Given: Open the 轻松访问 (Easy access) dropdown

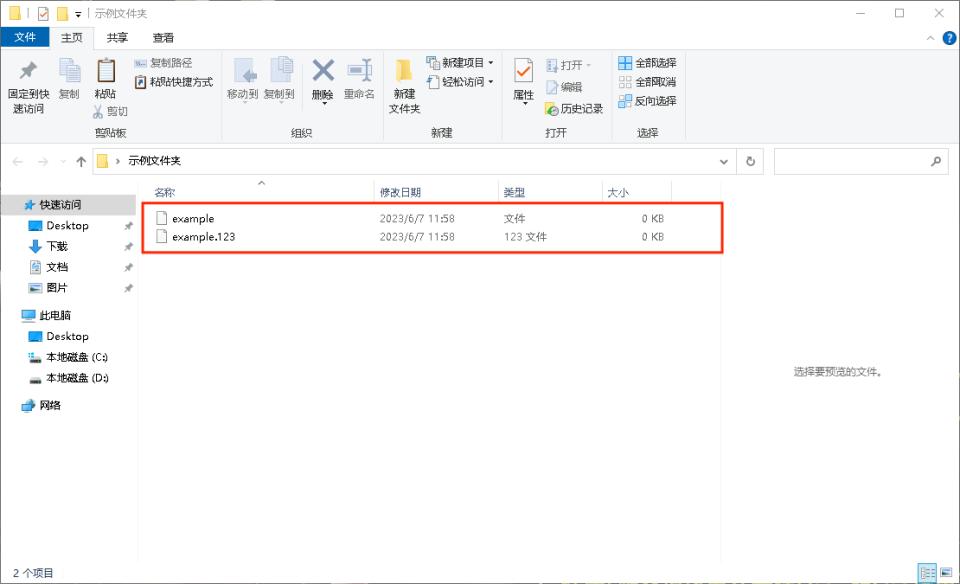Looking at the screenshot, I should click(x=490, y=80).
